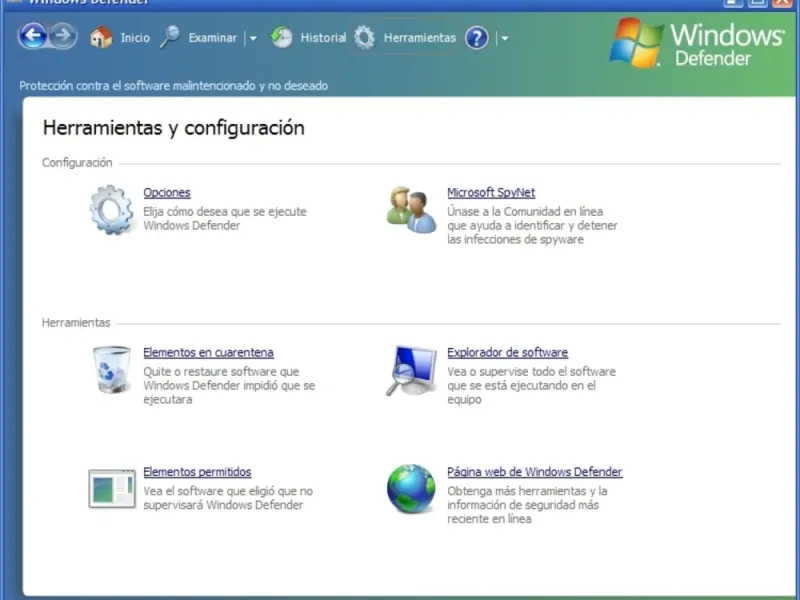
Task: Click the 'Herramientas' section label above quarantine
Action: tap(76, 322)
